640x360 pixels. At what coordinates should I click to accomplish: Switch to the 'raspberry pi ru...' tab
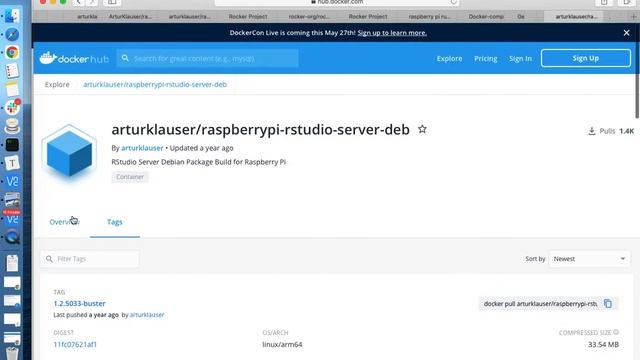coord(429,17)
